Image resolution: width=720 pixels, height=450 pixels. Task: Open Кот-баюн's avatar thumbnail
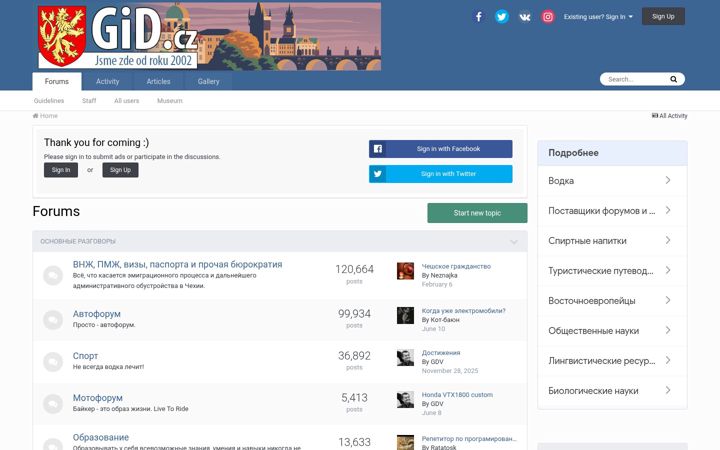coord(405,315)
